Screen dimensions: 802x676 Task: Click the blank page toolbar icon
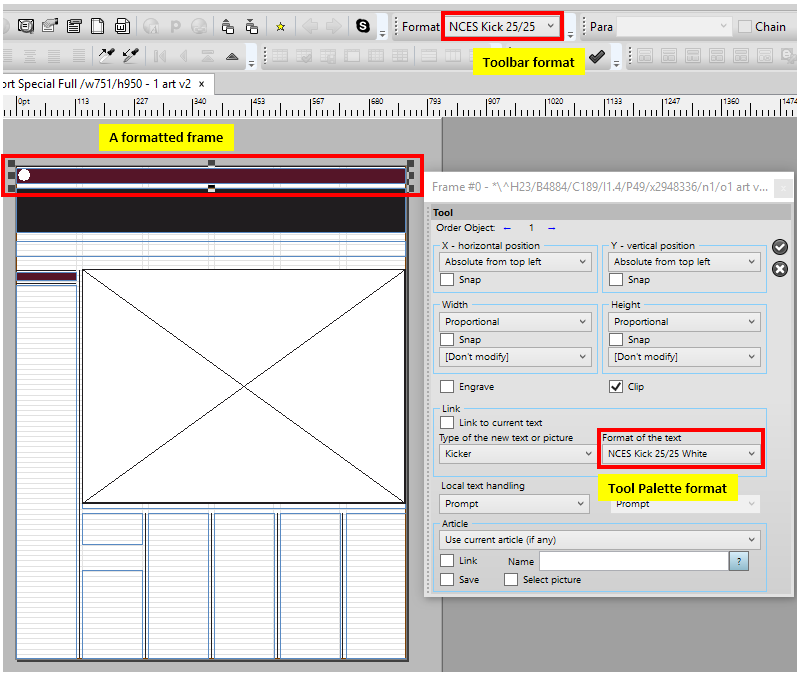97,26
